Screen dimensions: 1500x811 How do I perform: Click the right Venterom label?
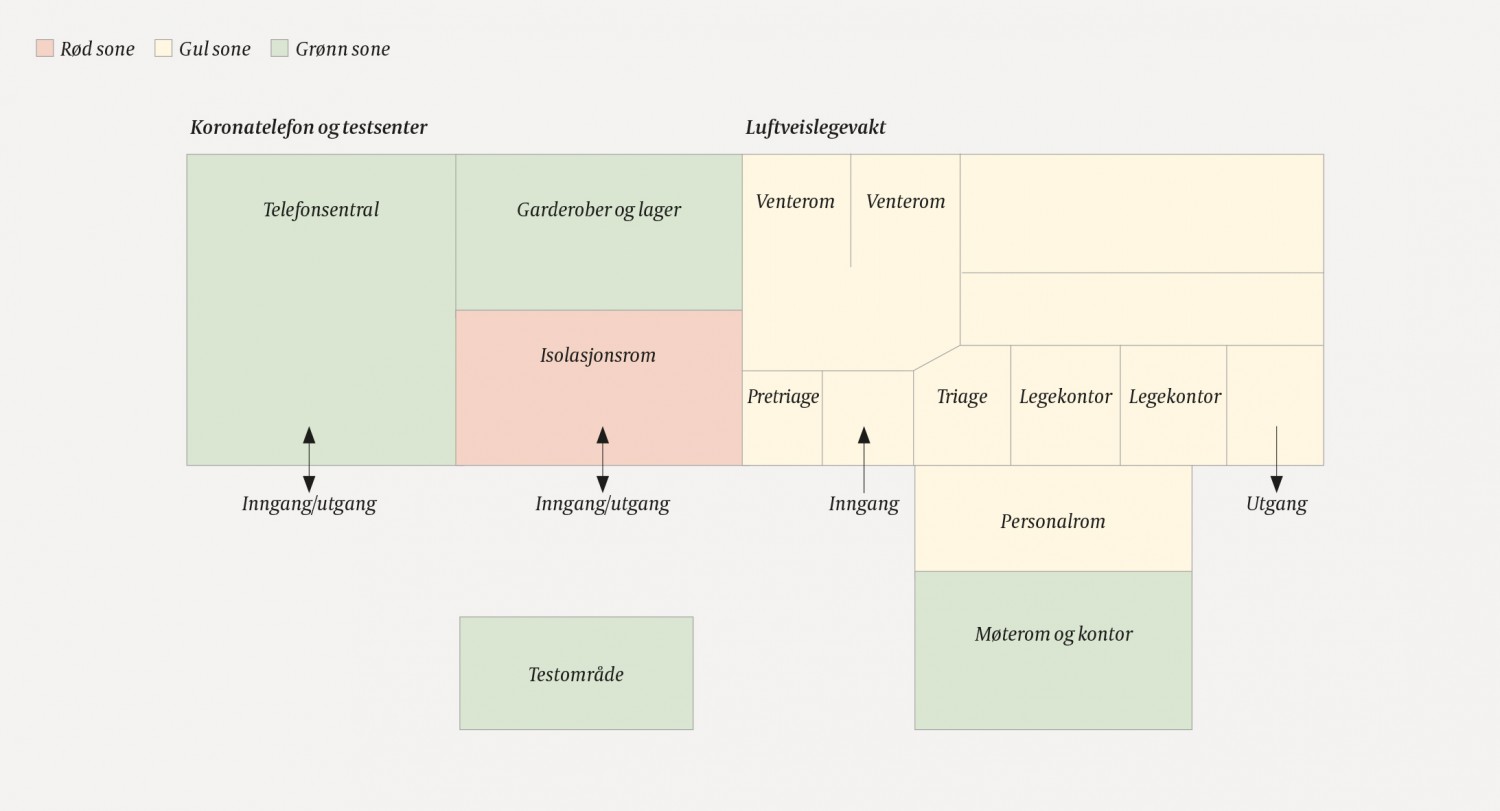(905, 201)
